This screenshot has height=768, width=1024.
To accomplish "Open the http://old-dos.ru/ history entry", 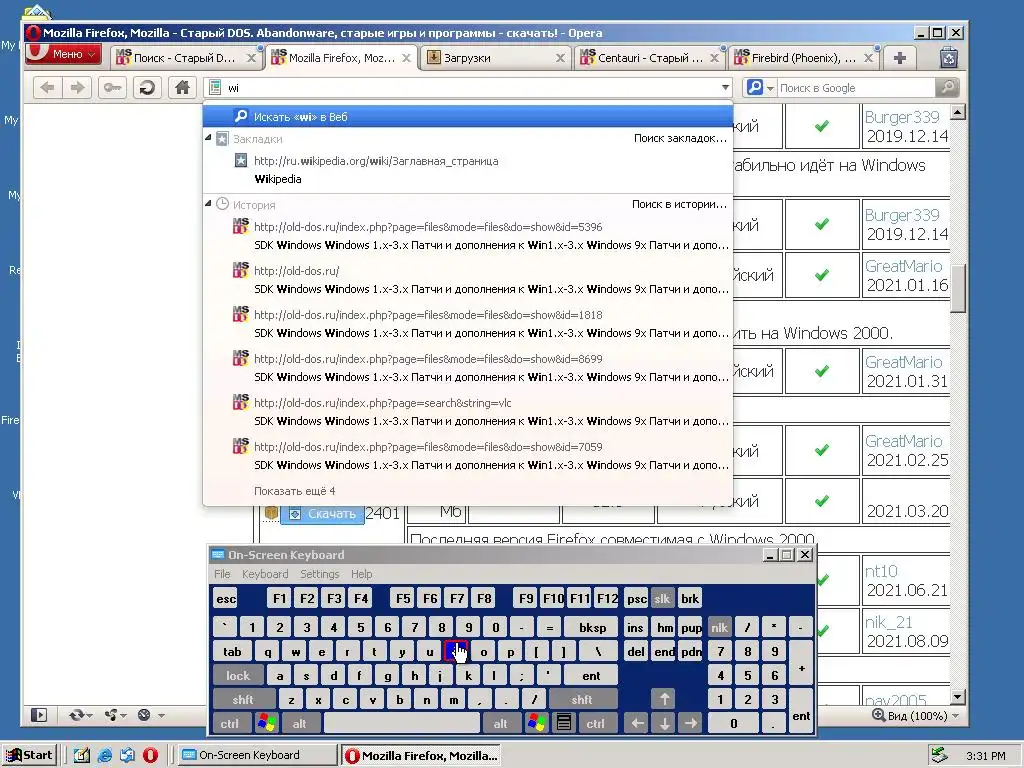I will pos(468,280).
